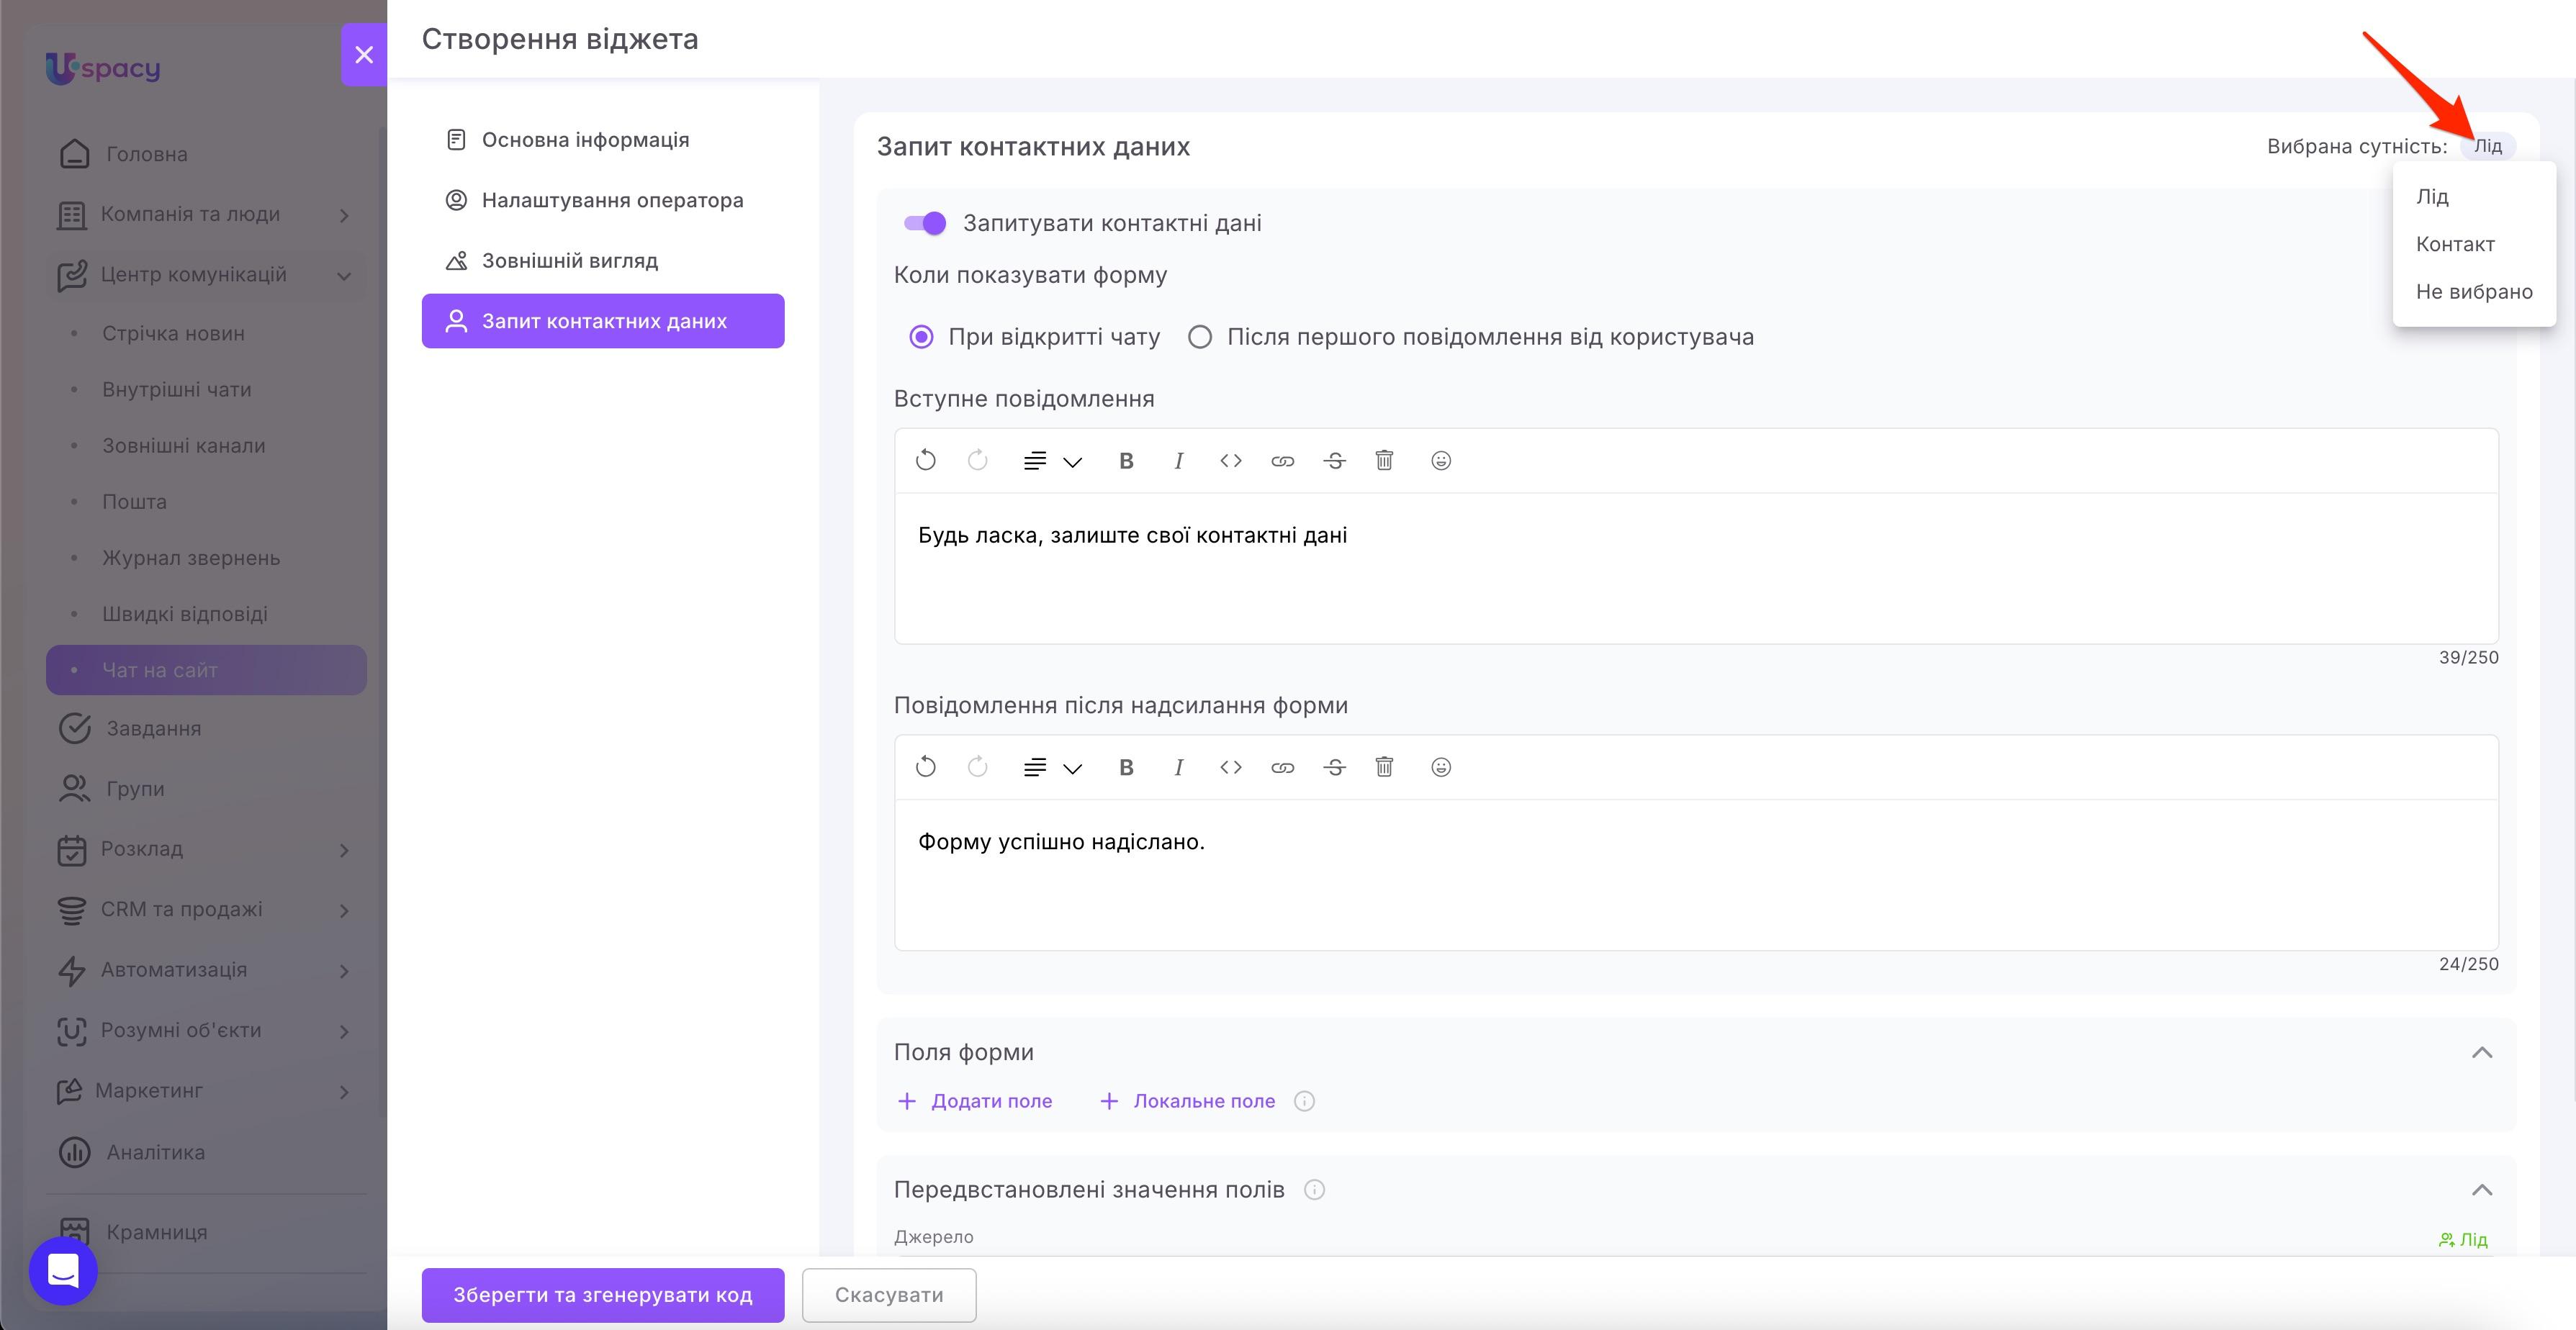Select Запит контактних даних tab
Image resolution: width=2576 pixels, height=1330 pixels.
coord(603,321)
